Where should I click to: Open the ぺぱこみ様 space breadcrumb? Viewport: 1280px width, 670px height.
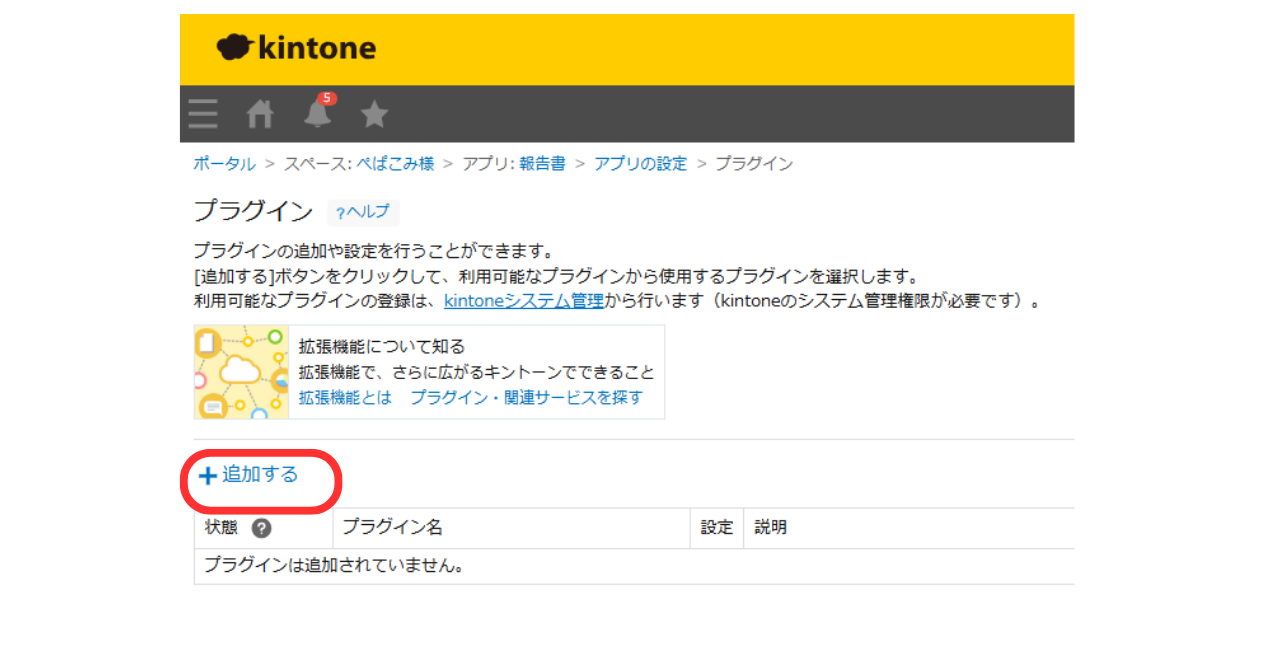(394, 163)
